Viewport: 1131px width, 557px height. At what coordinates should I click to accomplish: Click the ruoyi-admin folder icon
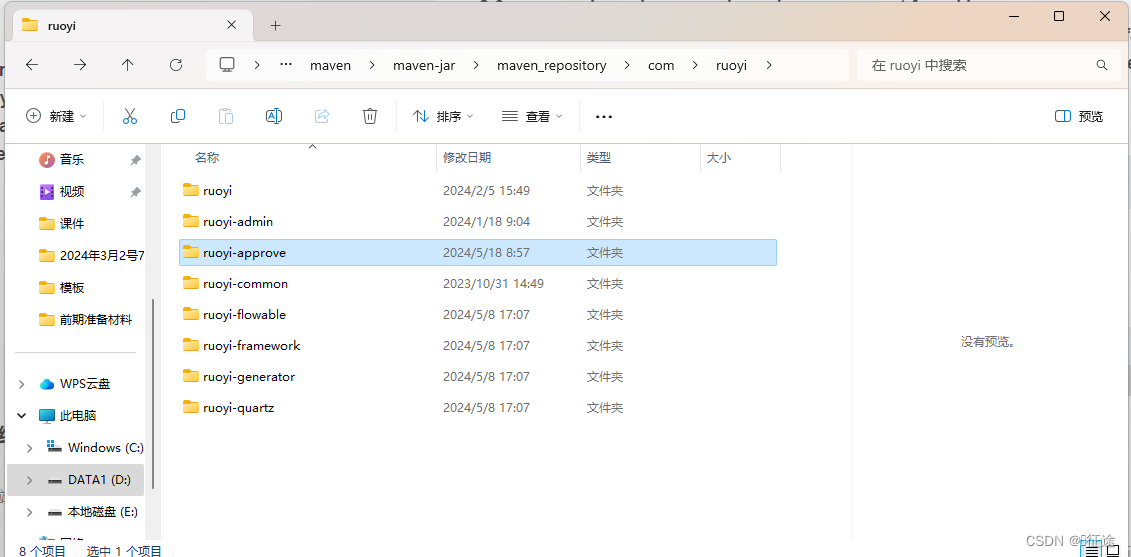[190, 221]
